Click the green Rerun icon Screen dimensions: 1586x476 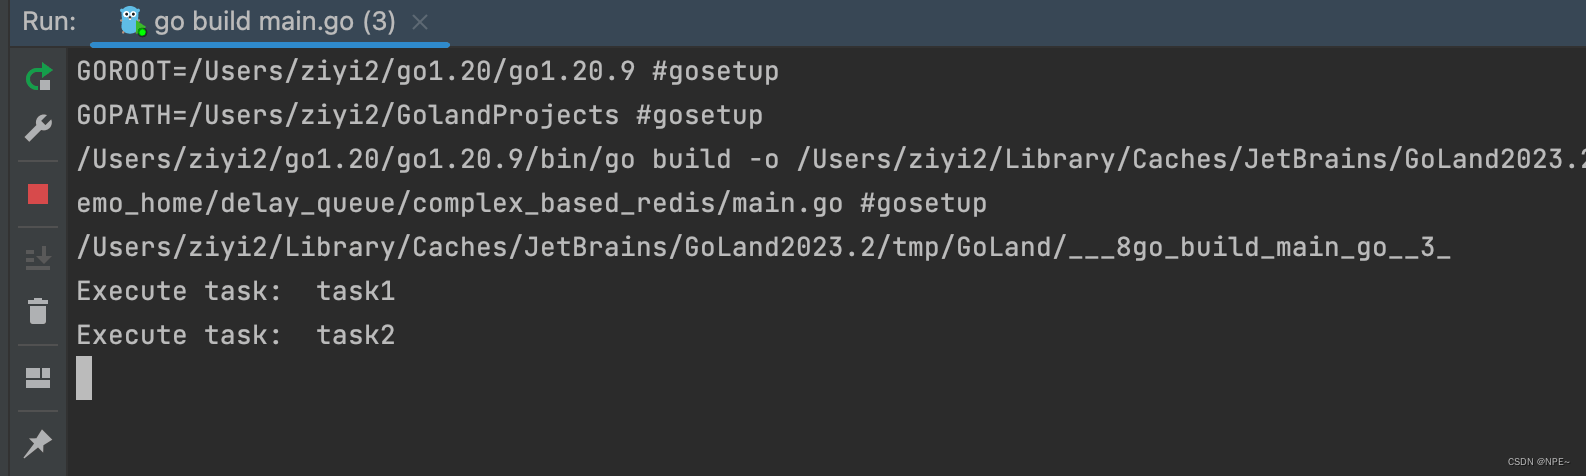pos(38,77)
